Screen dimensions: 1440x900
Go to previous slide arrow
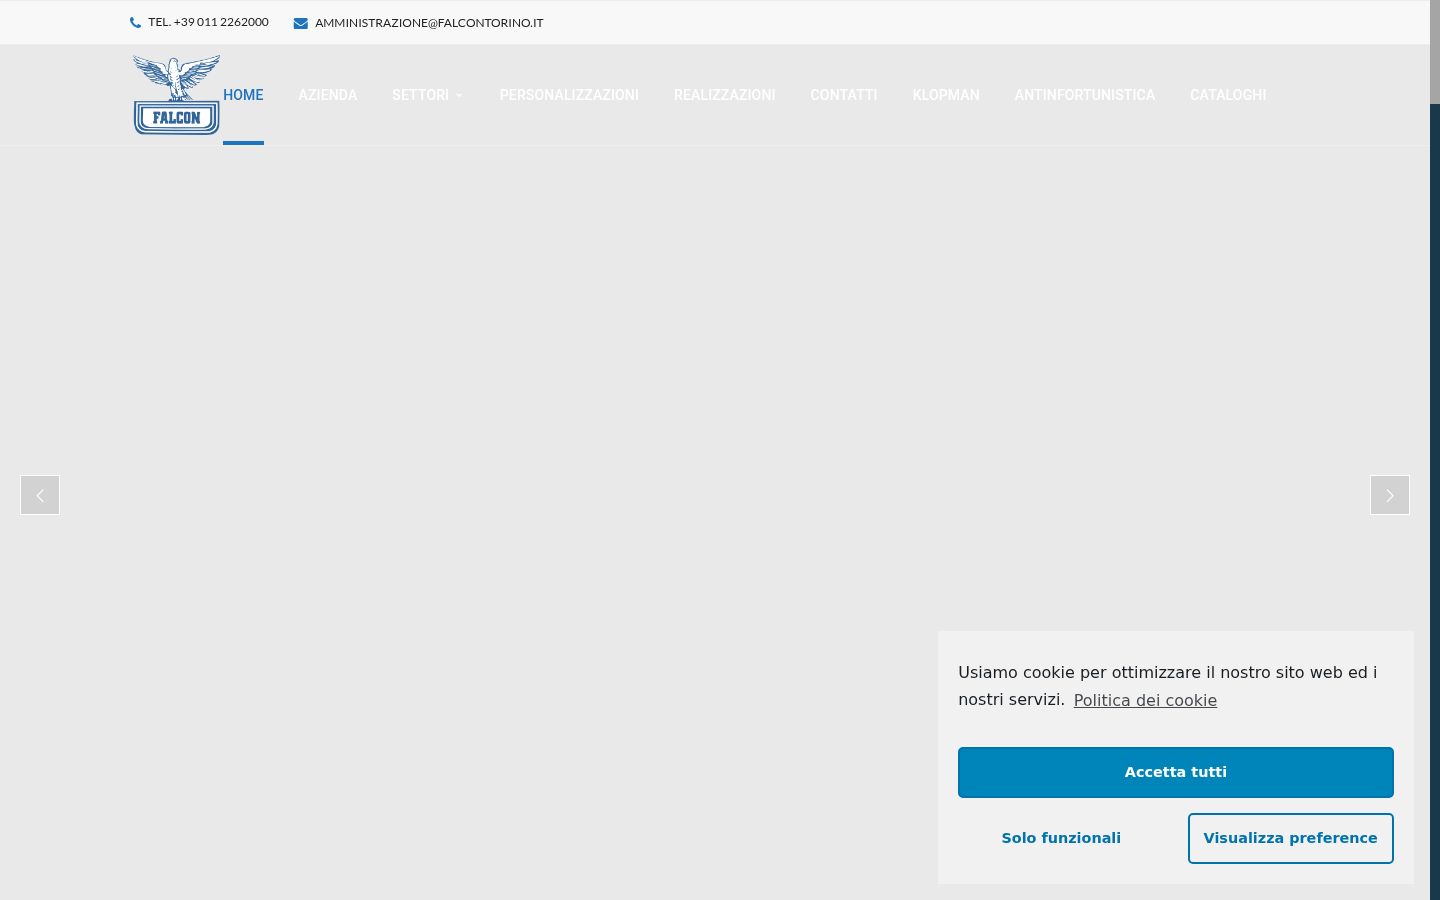pyautogui.click(x=40, y=495)
